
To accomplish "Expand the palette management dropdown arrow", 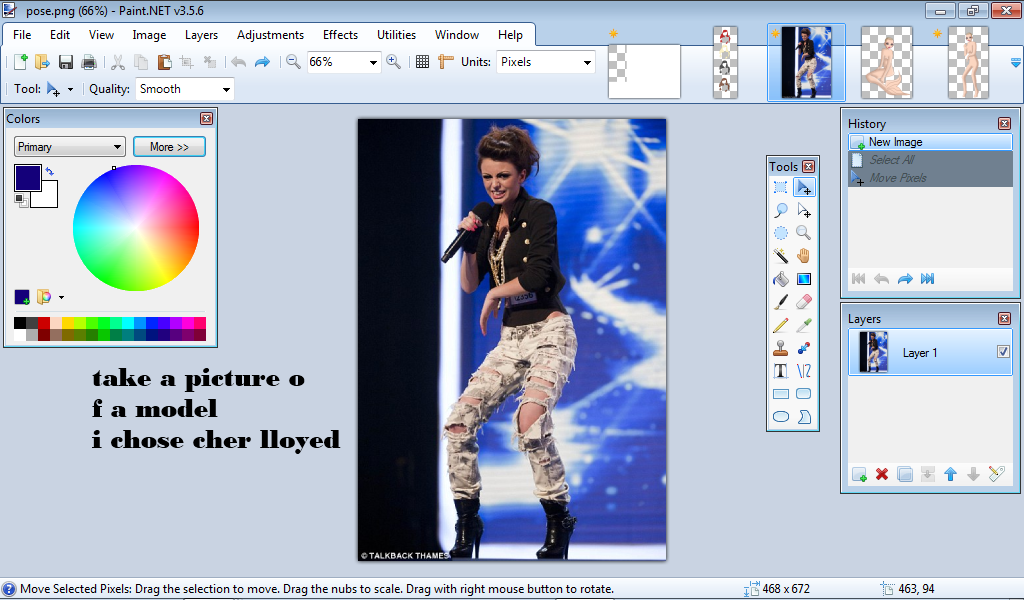I will (x=61, y=298).
